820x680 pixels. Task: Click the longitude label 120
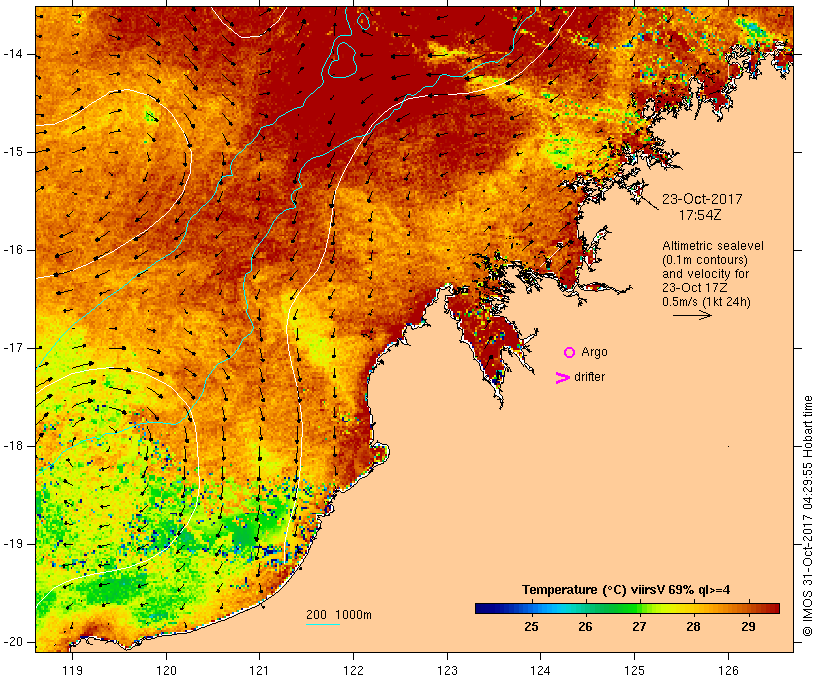pyautogui.click(x=166, y=670)
